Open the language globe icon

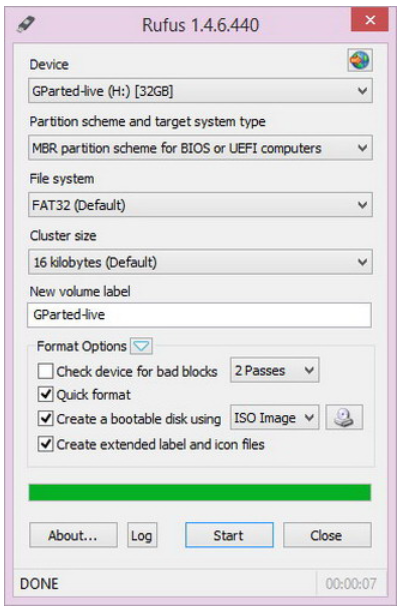click(x=360, y=60)
